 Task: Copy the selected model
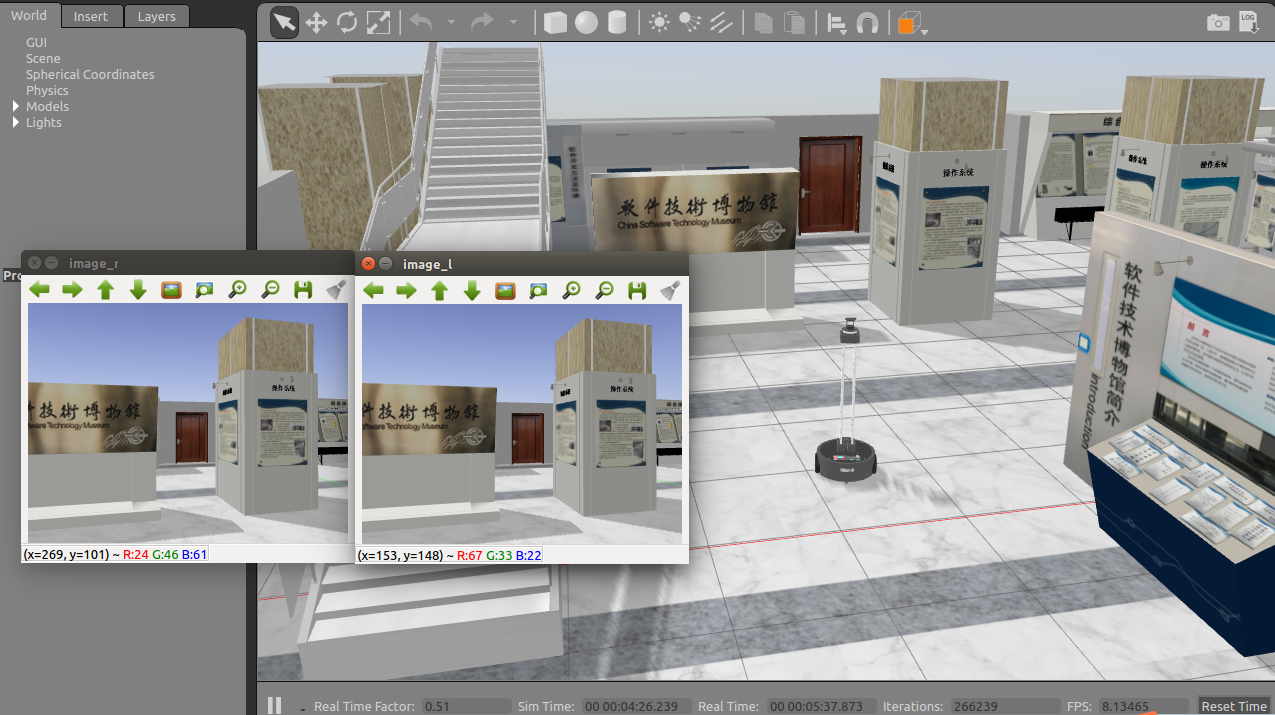pos(764,23)
